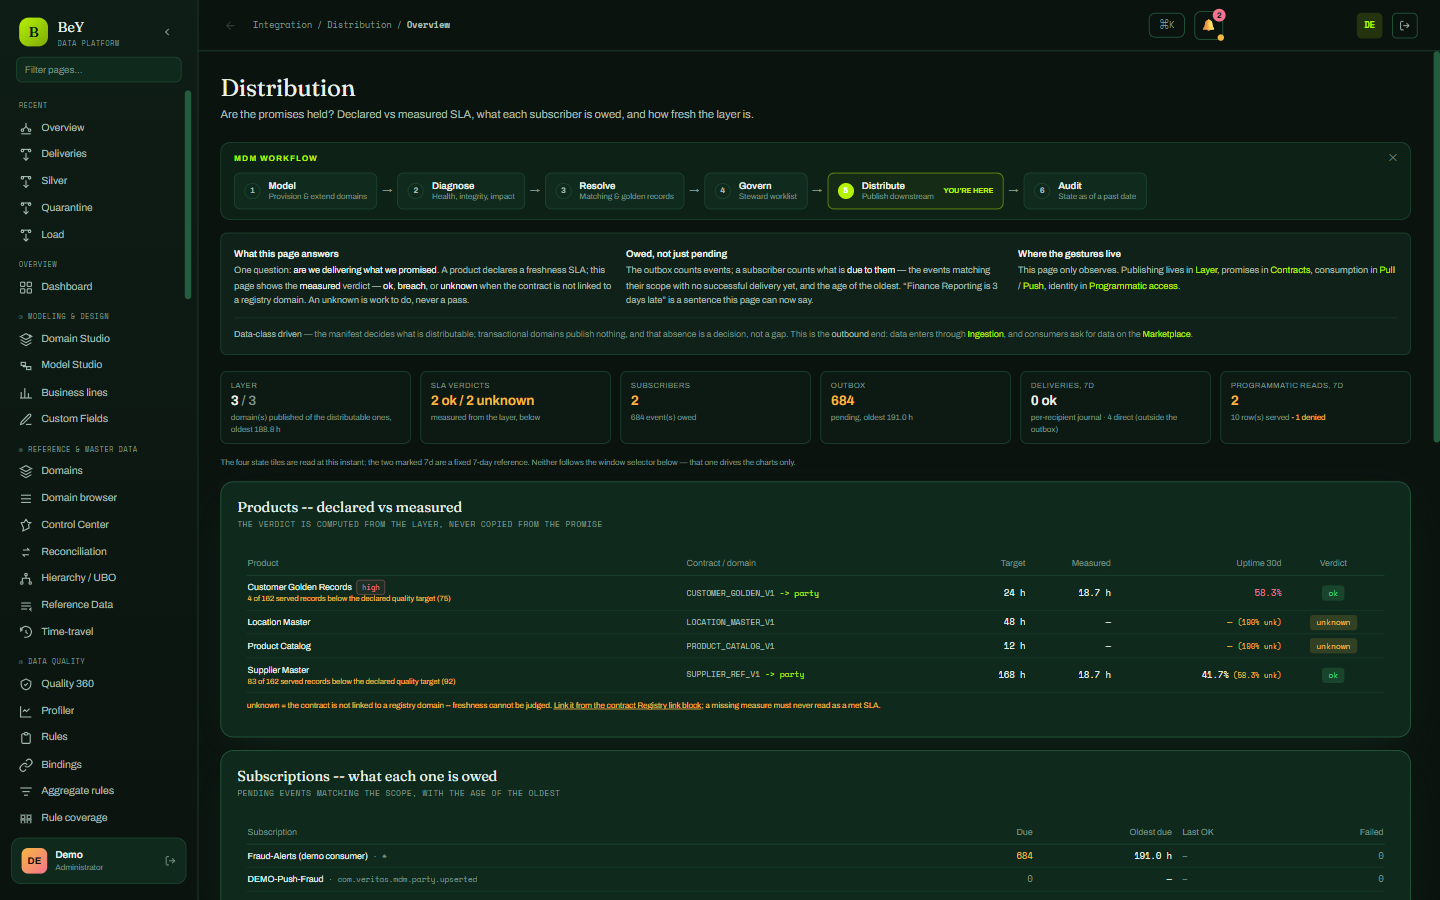Image resolution: width=1440 pixels, height=900 pixels.
Task: Switch language with the DE button
Action: (1369, 25)
